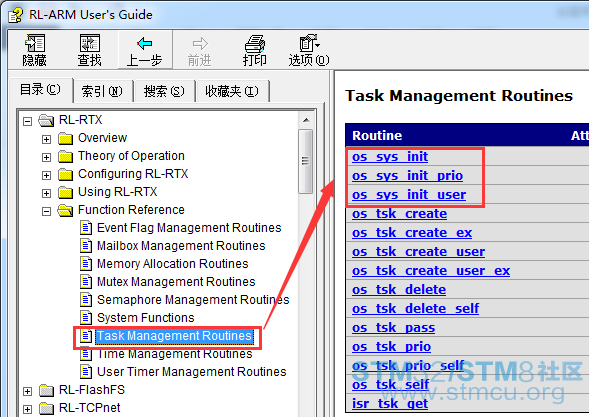Select Time Management Routines in tree
589x417 pixels.
(175, 354)
